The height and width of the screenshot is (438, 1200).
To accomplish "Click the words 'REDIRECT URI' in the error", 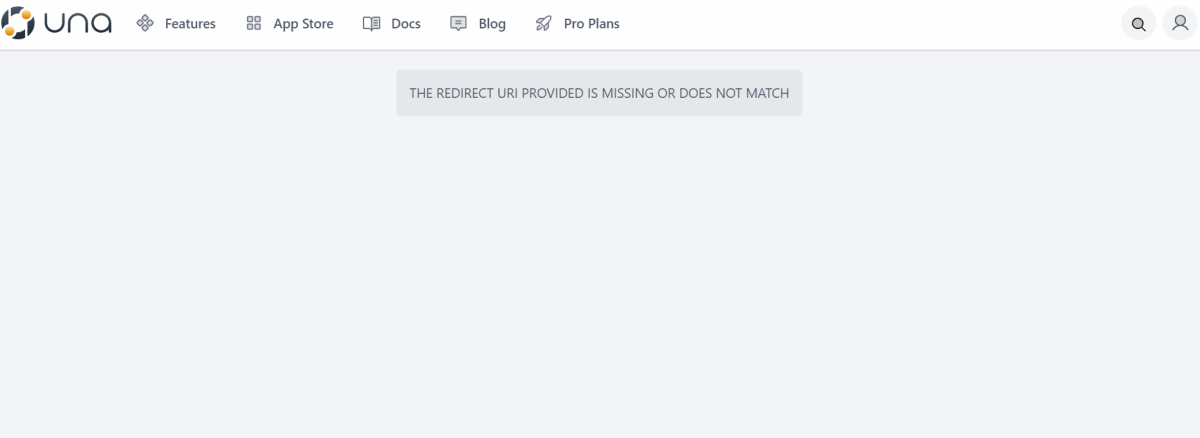I will click(489, 93).
